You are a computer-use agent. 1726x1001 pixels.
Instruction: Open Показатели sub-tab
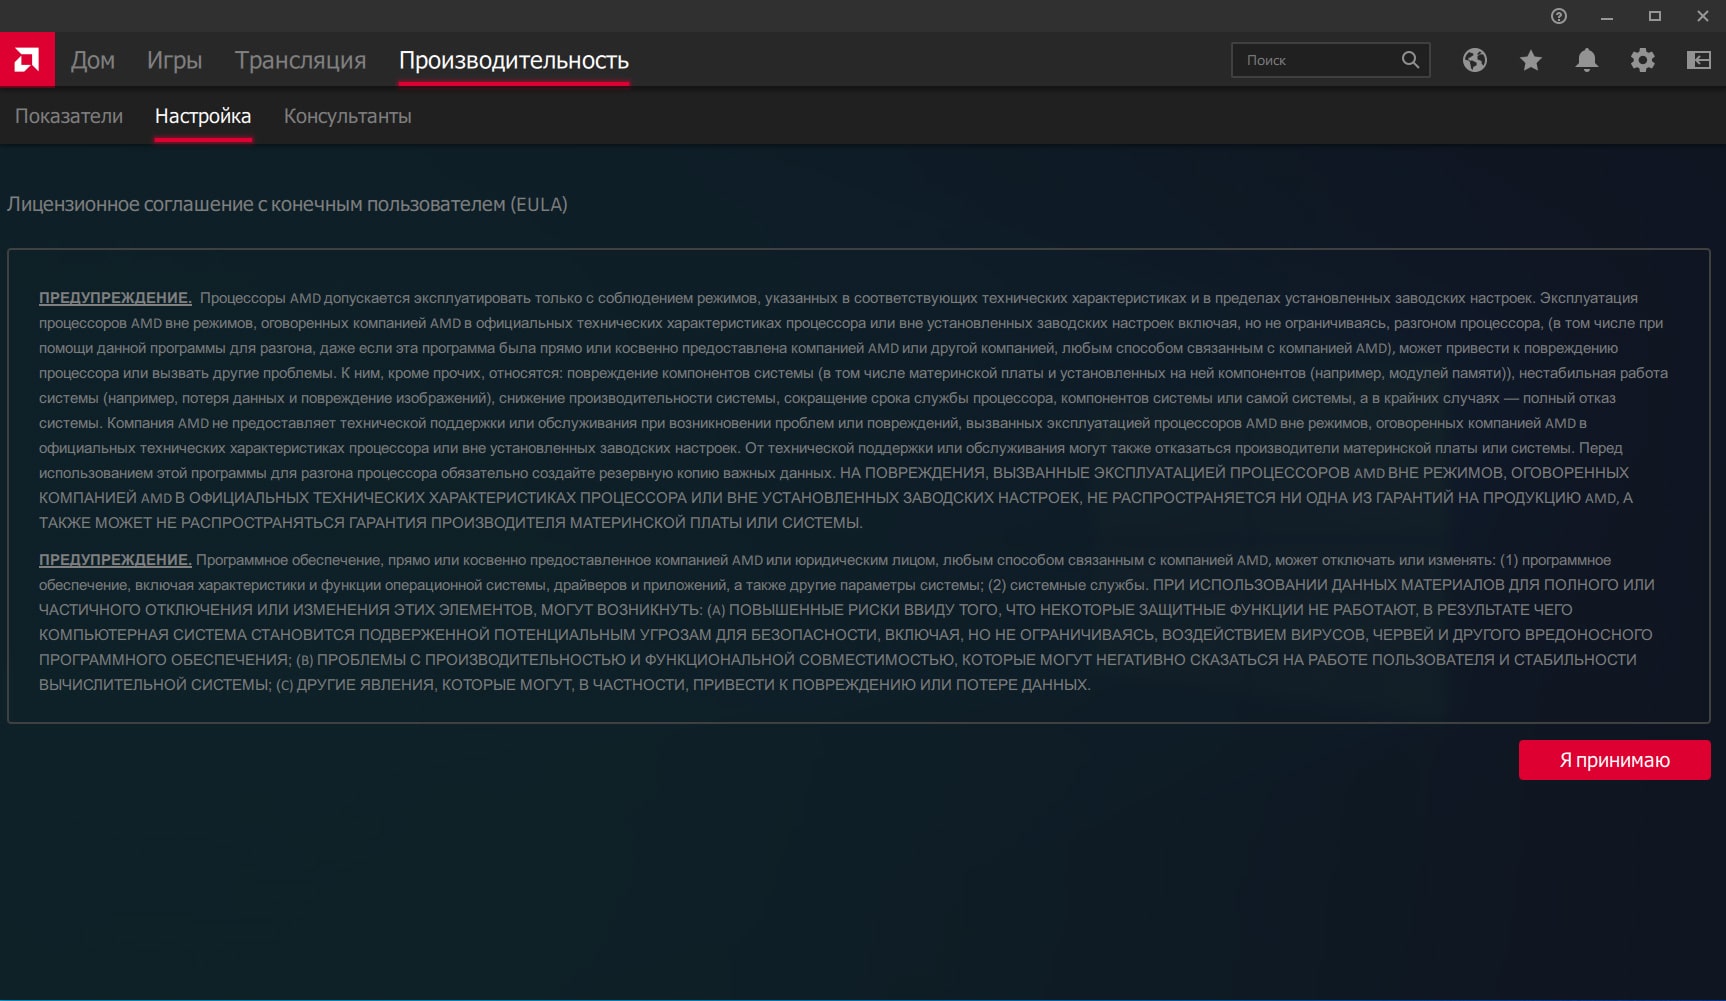coord(69,116)
